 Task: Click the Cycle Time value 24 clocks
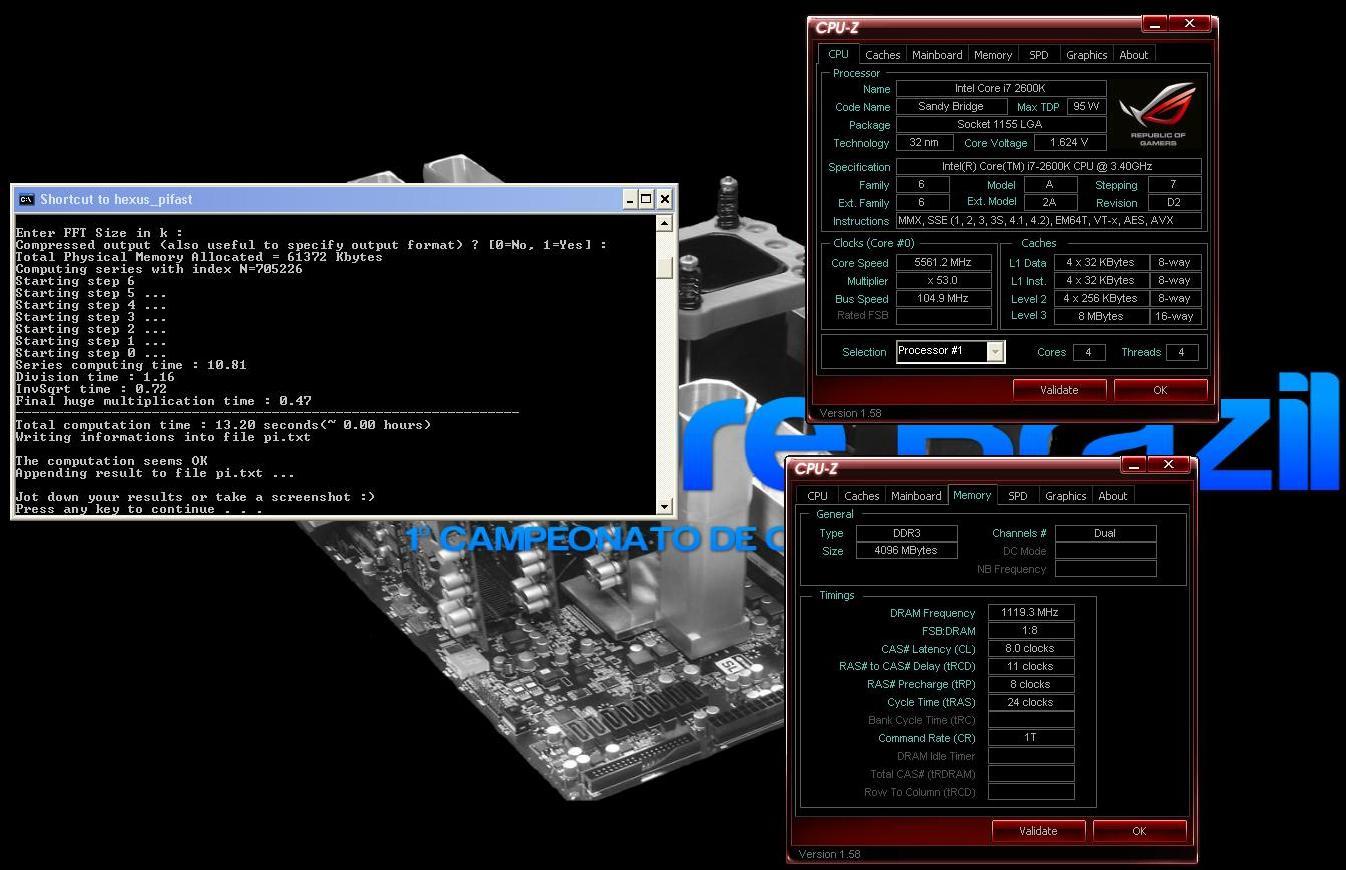(1031, 702)
